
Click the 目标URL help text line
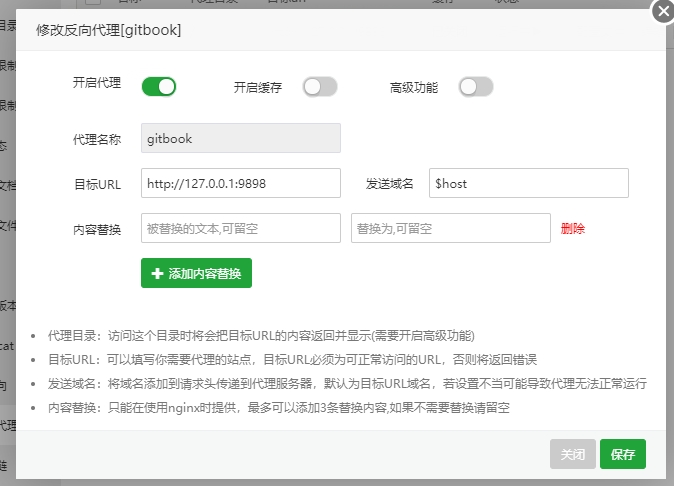292,359
